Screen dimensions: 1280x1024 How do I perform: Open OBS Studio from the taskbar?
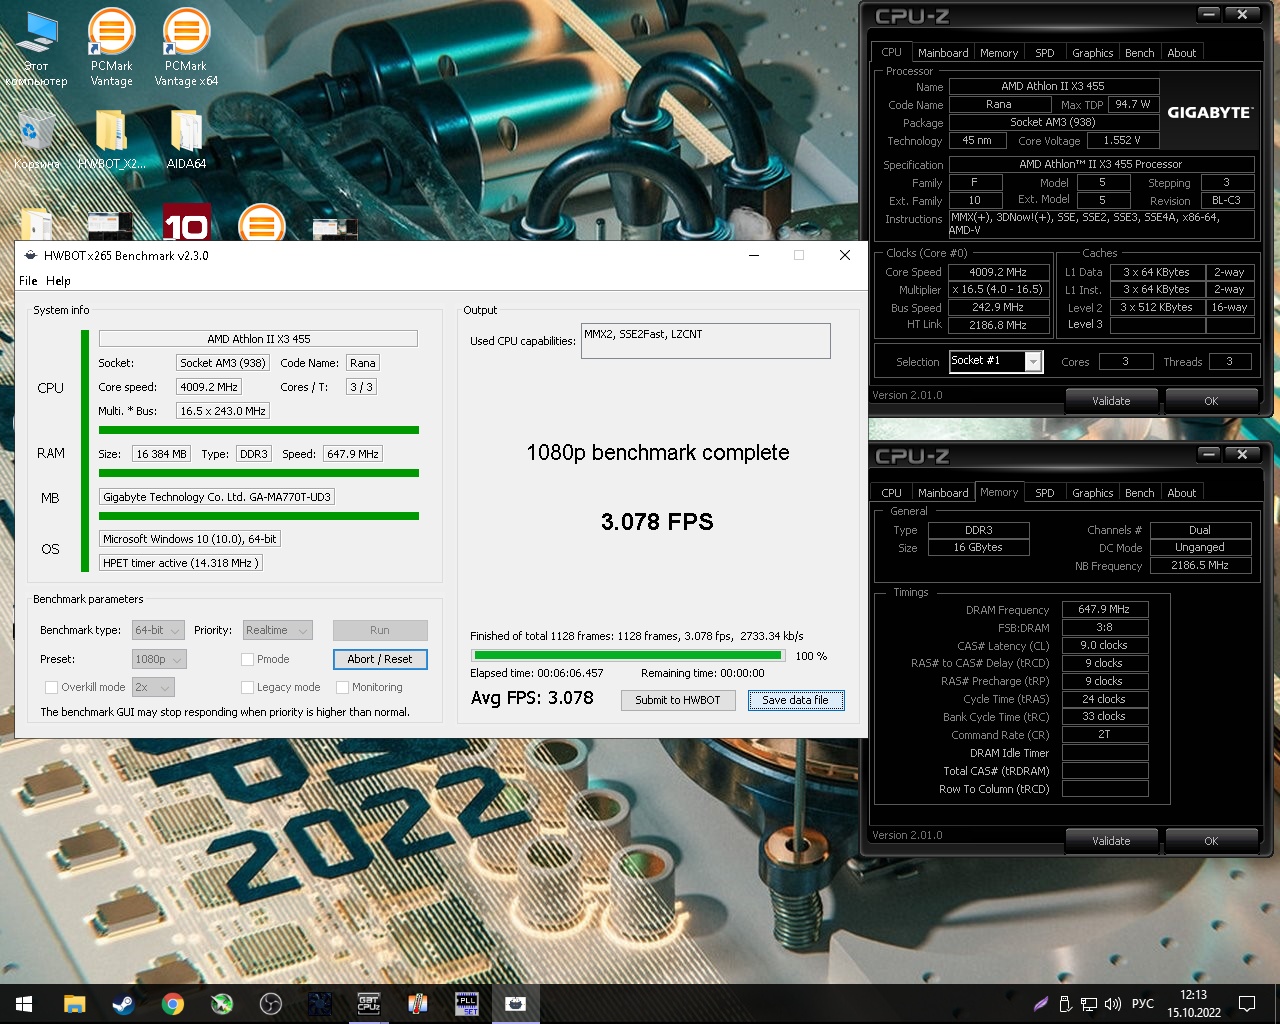click(x=270, y=1004)
